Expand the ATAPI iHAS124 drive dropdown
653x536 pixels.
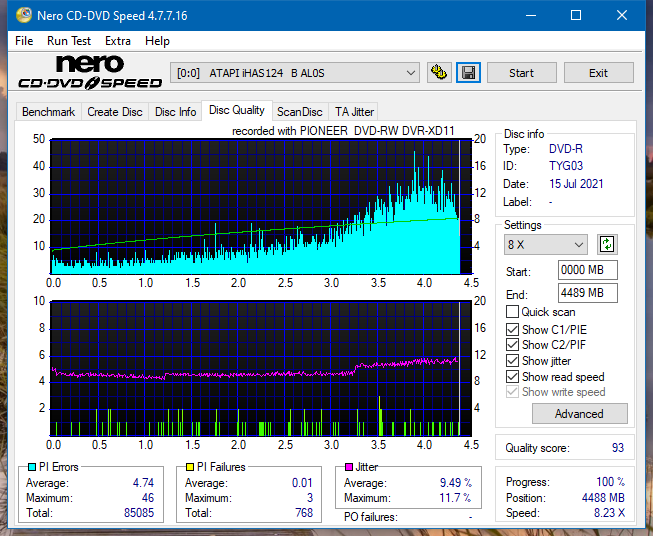pyautogui.click(x=294, y=73)
